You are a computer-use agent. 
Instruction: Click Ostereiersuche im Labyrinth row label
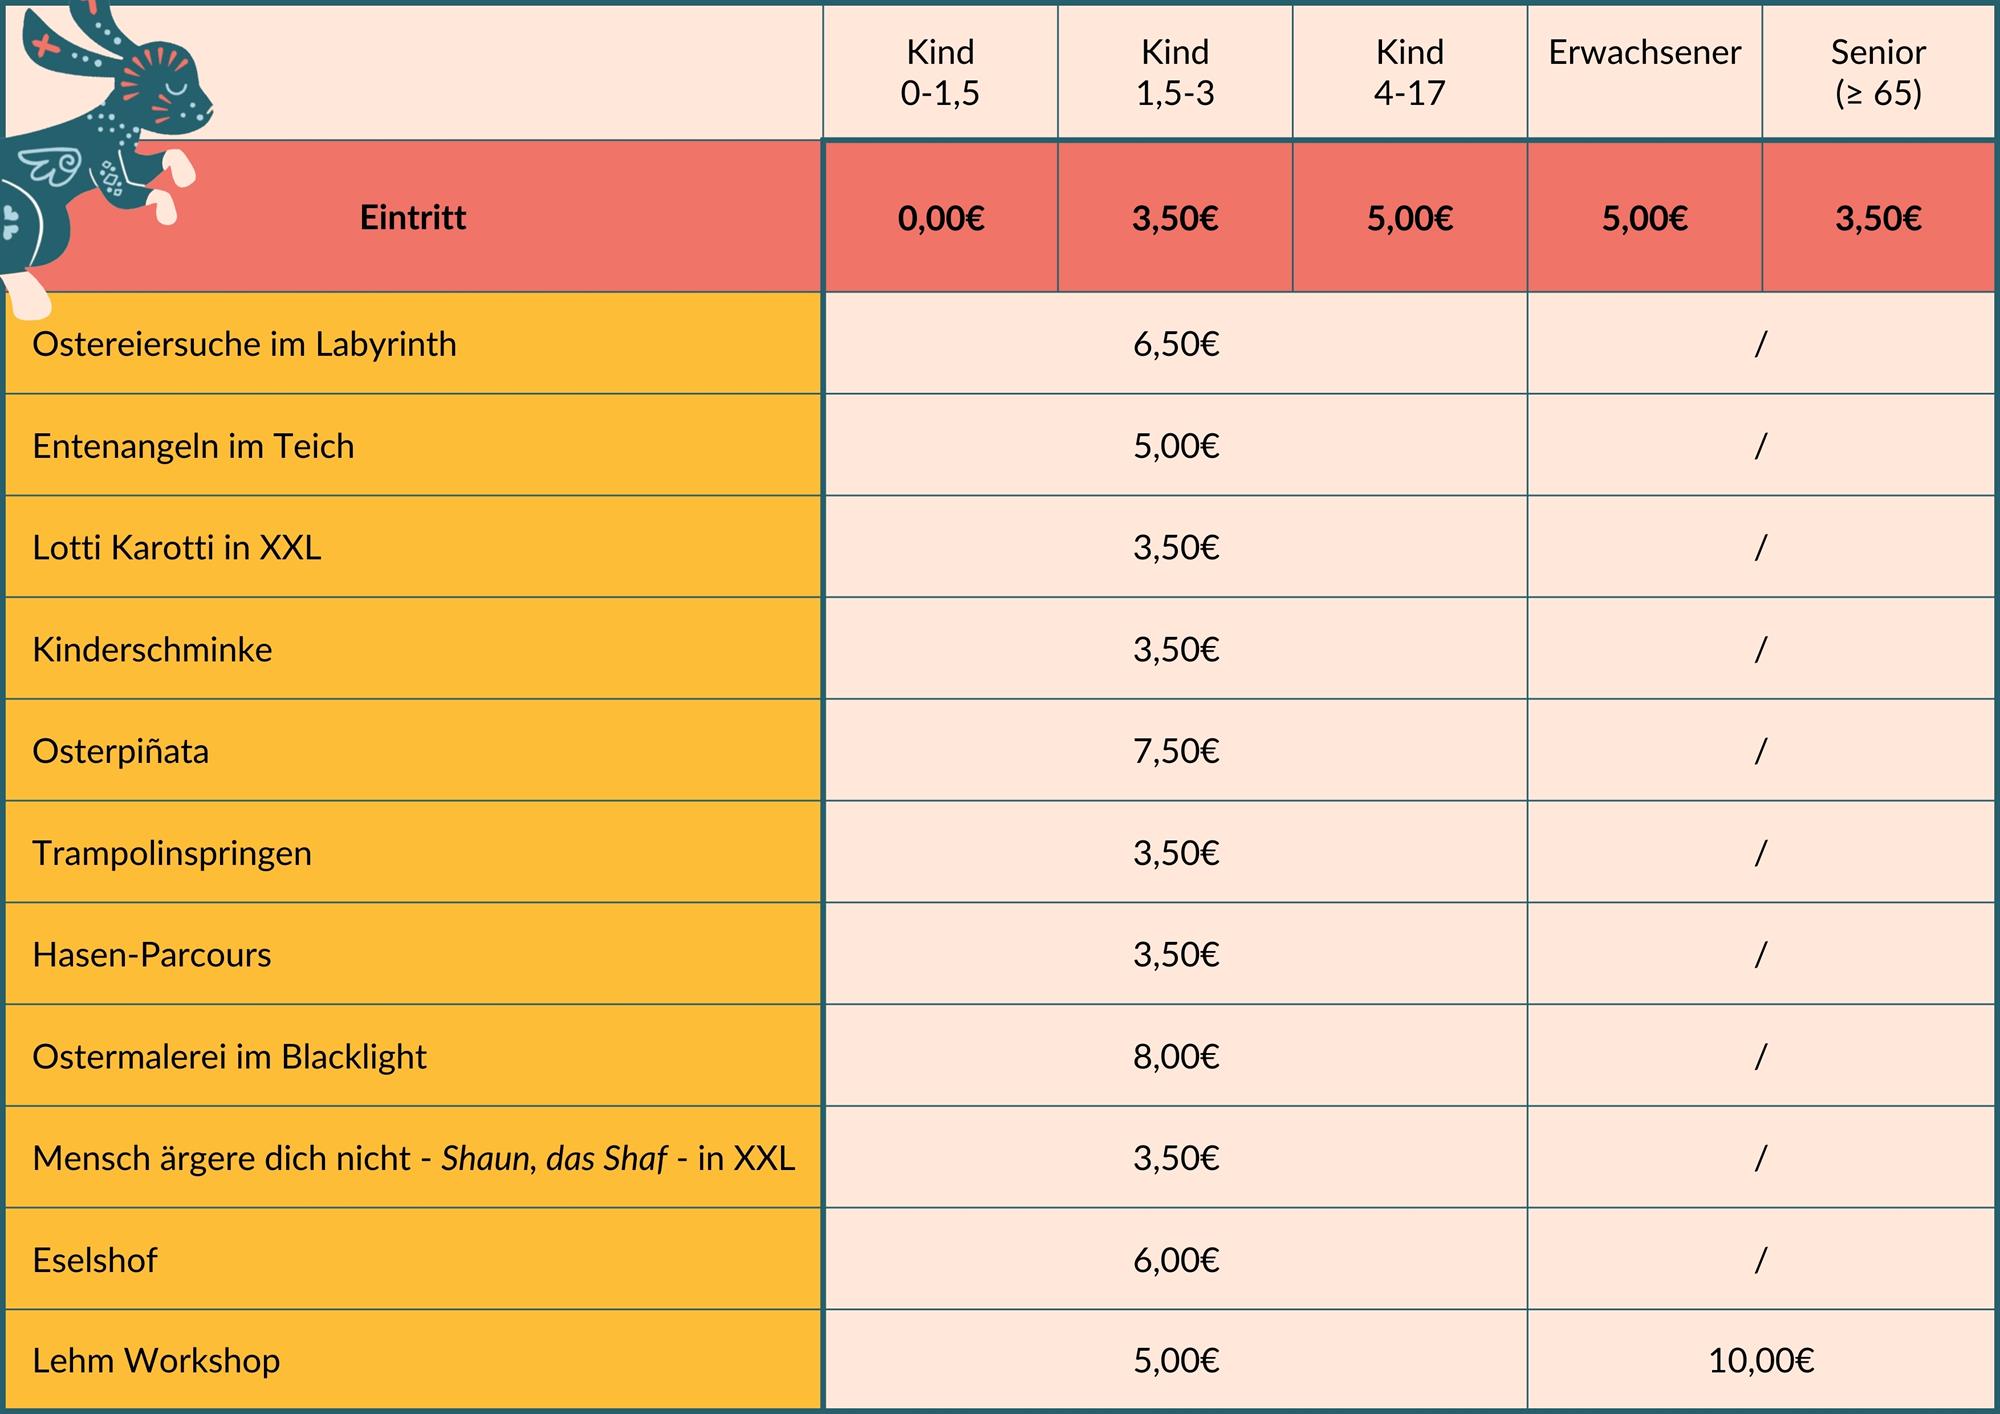pyautogui.click(x=244, y=344)
